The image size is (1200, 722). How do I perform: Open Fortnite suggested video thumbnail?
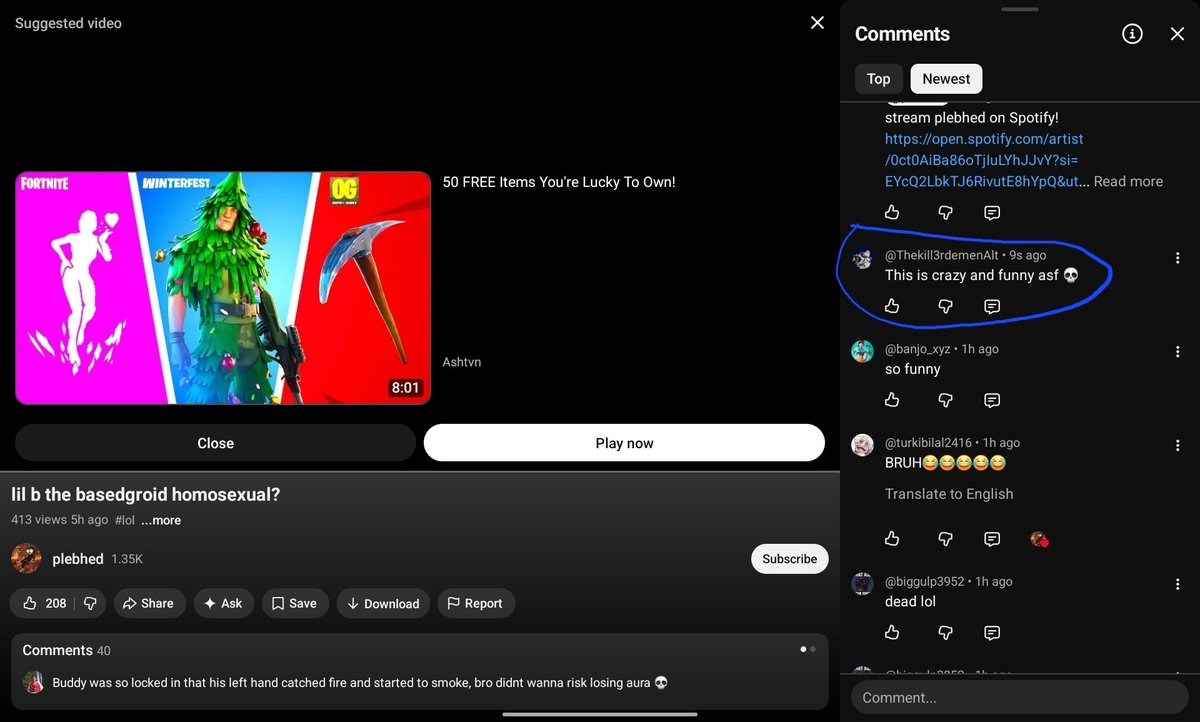223,288
